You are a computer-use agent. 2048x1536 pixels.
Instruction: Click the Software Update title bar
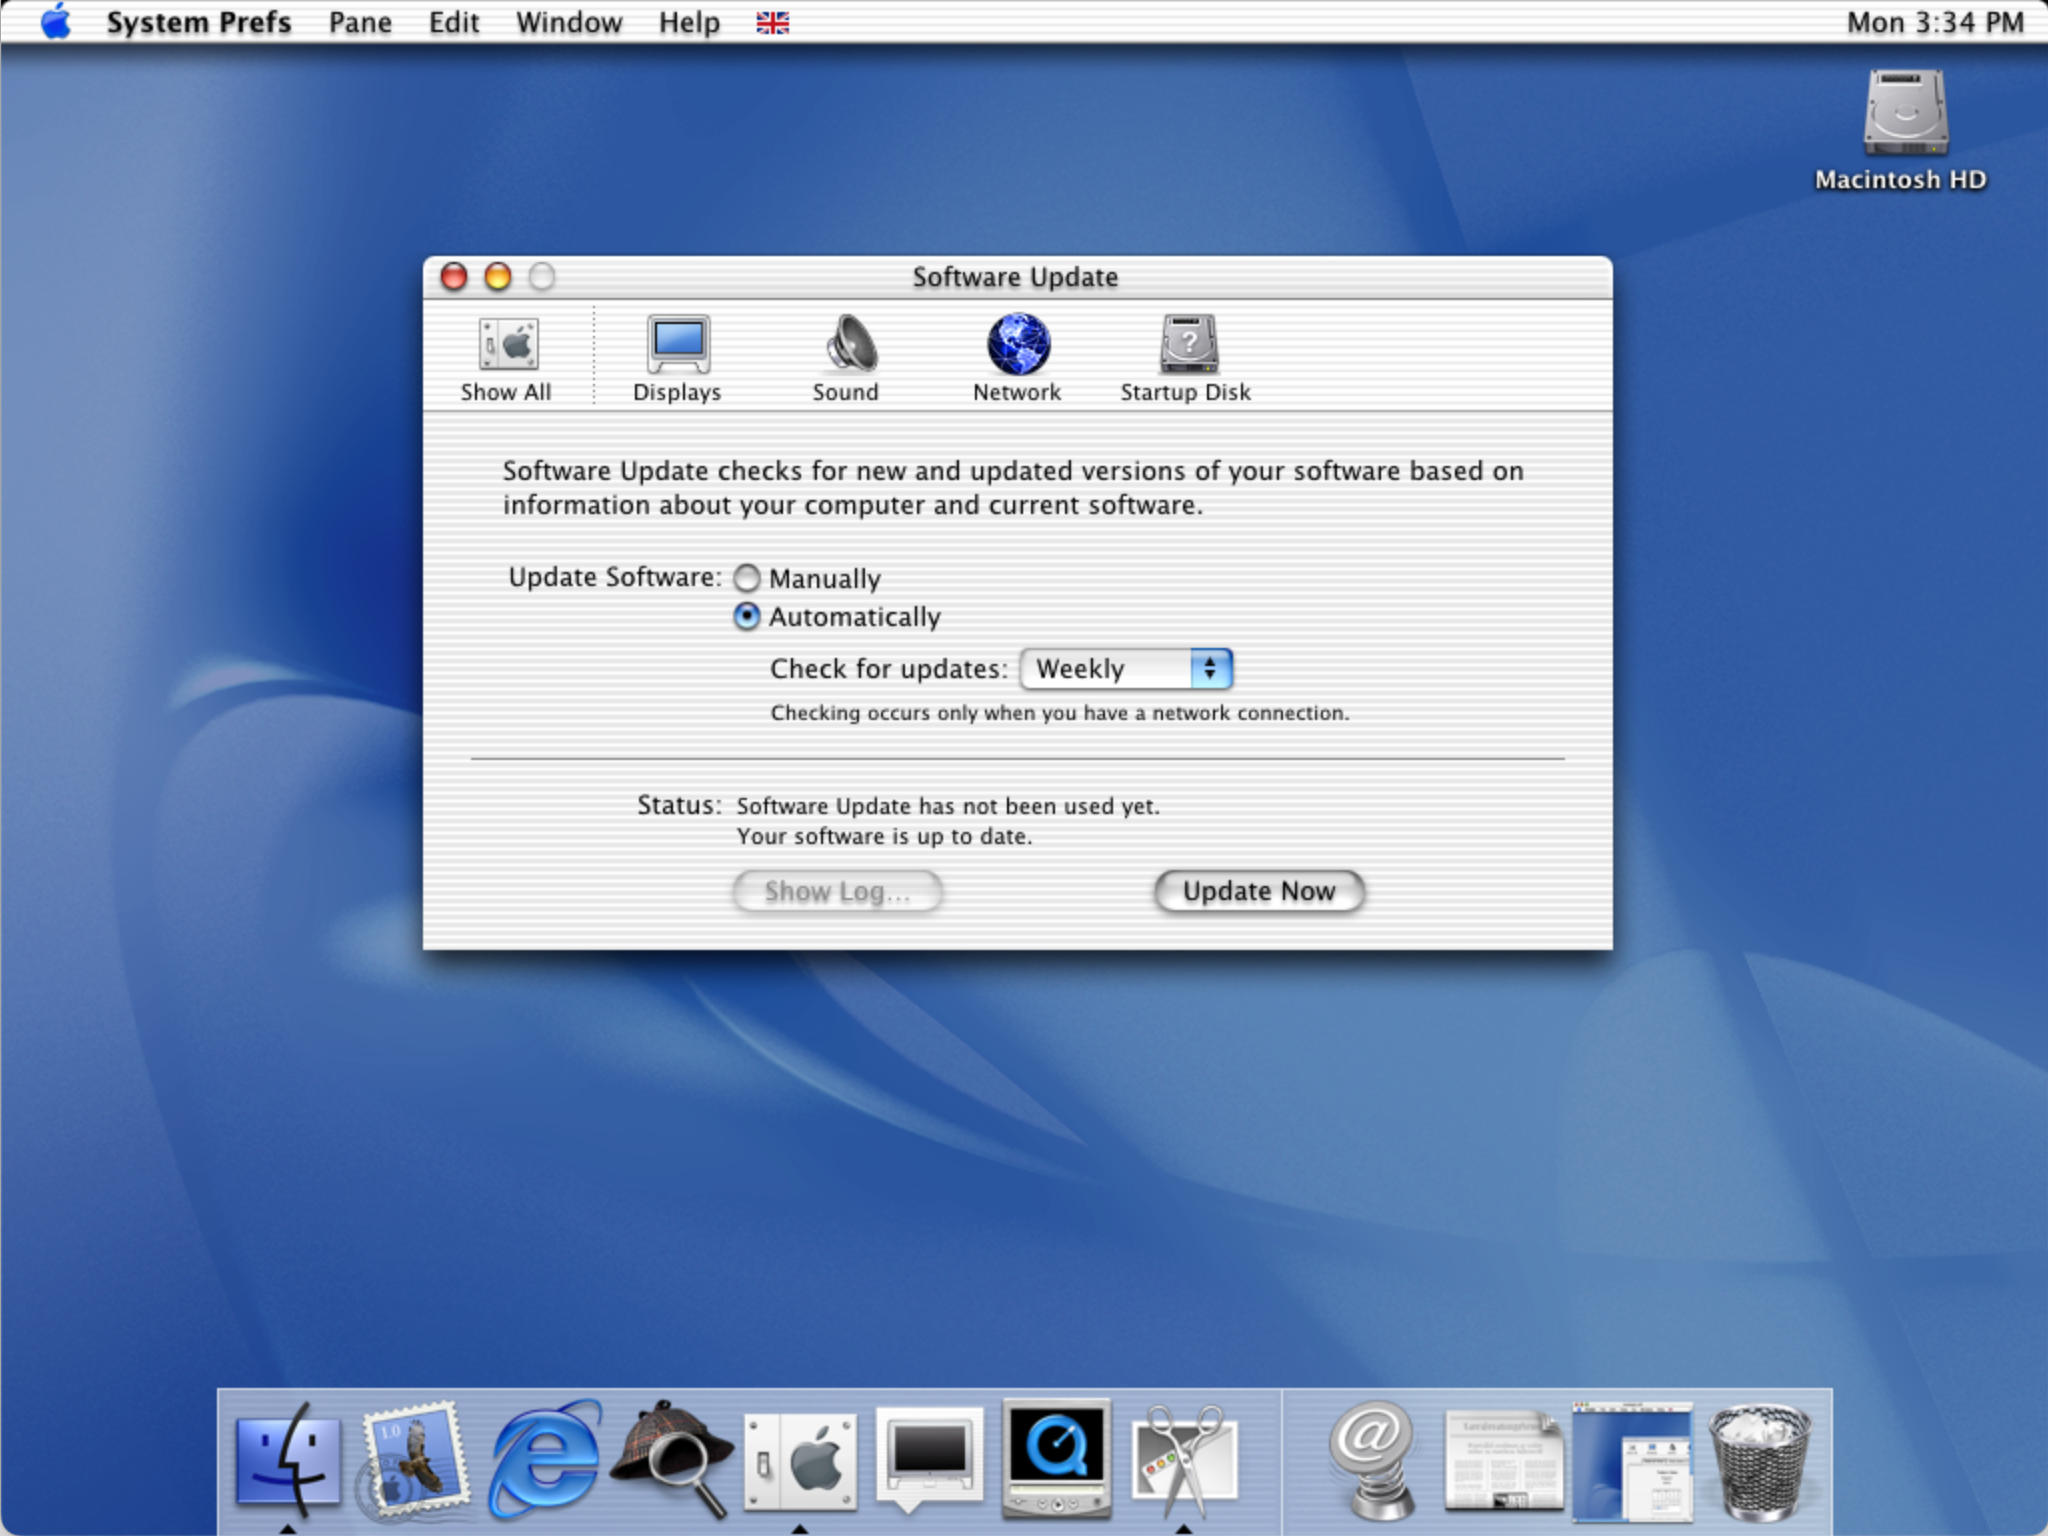point(1015,277)
